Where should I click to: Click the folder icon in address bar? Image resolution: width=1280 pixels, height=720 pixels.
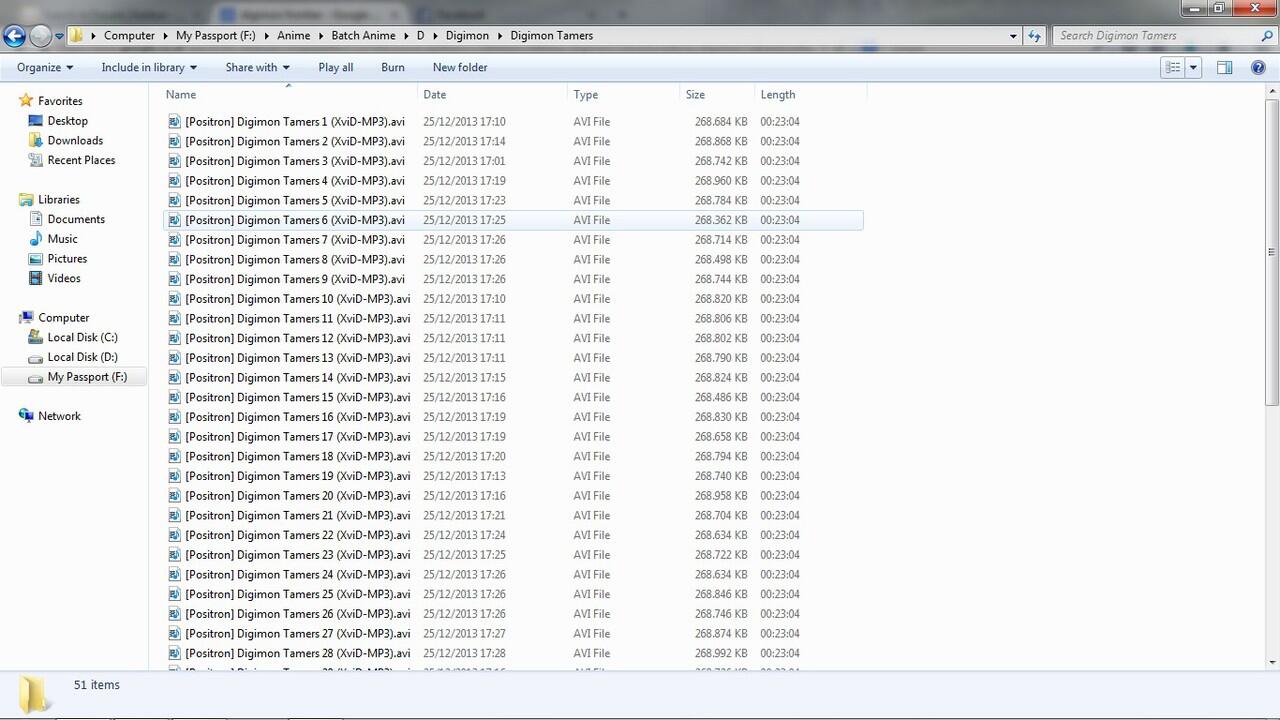(76, 35)
